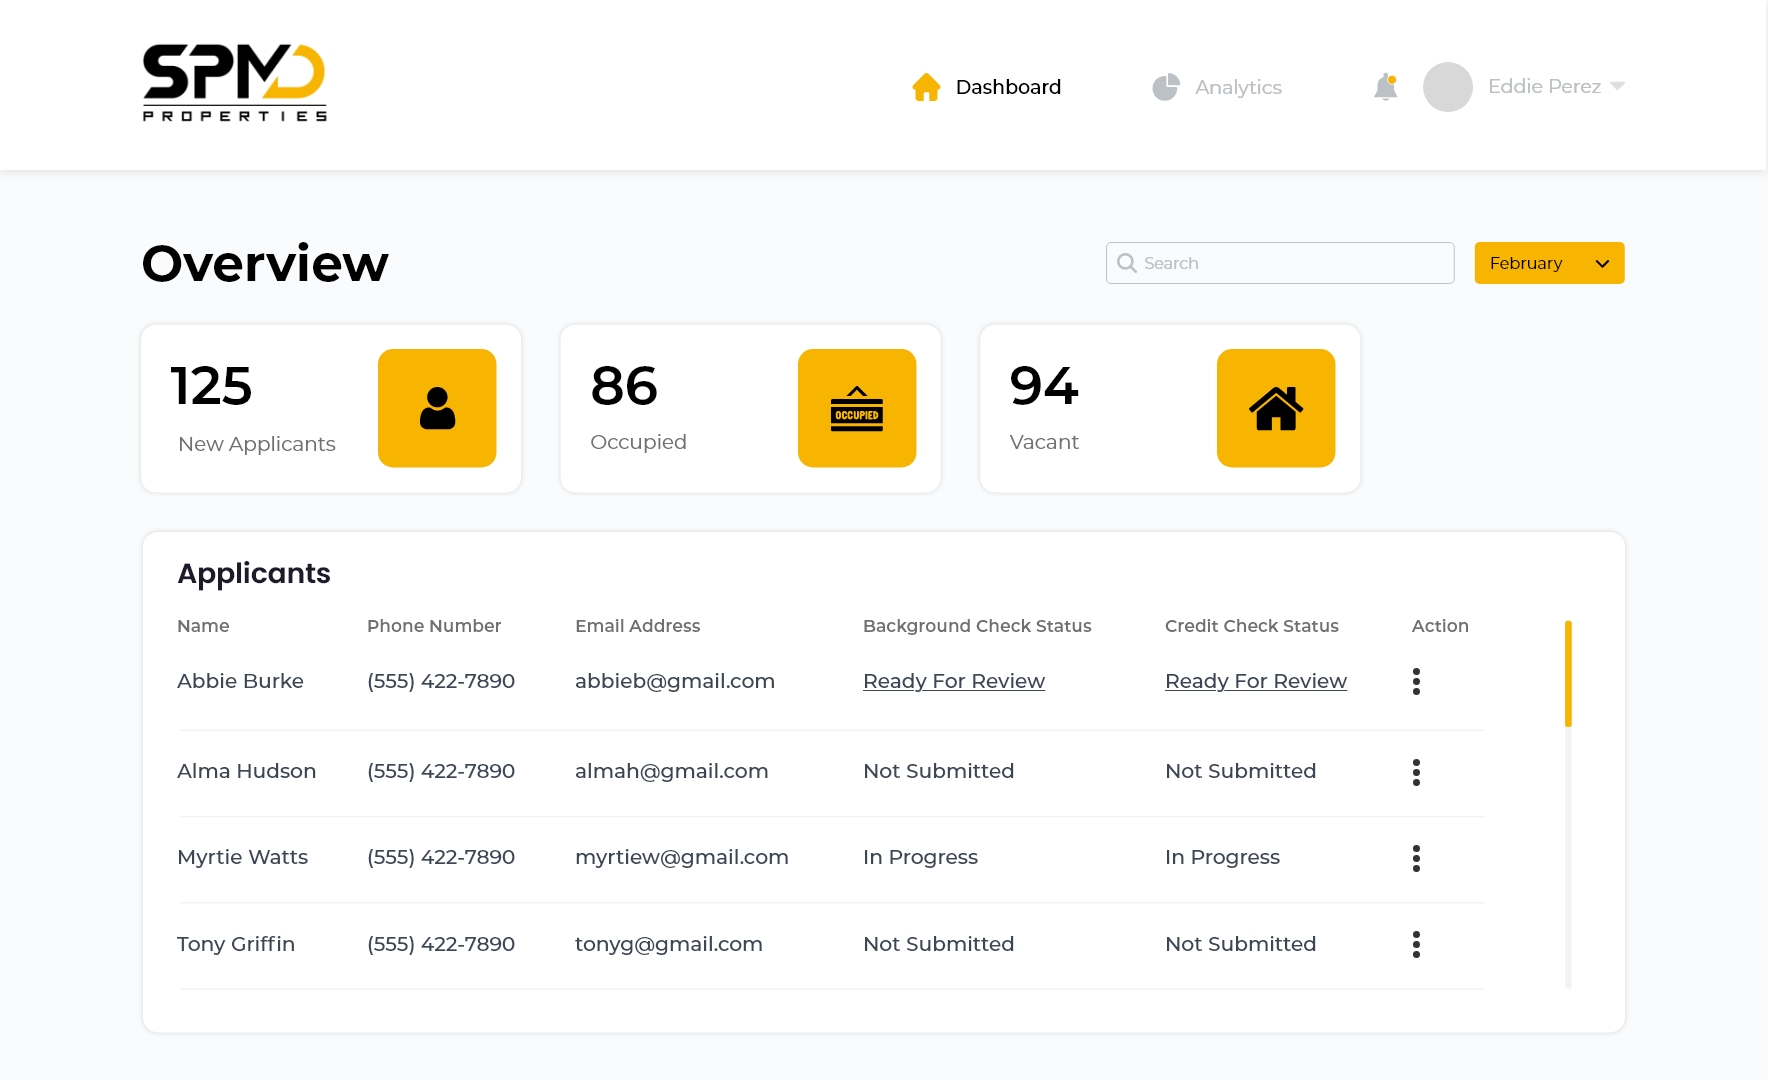Viewport: 1768px width, 1080px height.
Task: Open the actions menu for Abbie Burke
Action: [1416, 681]
